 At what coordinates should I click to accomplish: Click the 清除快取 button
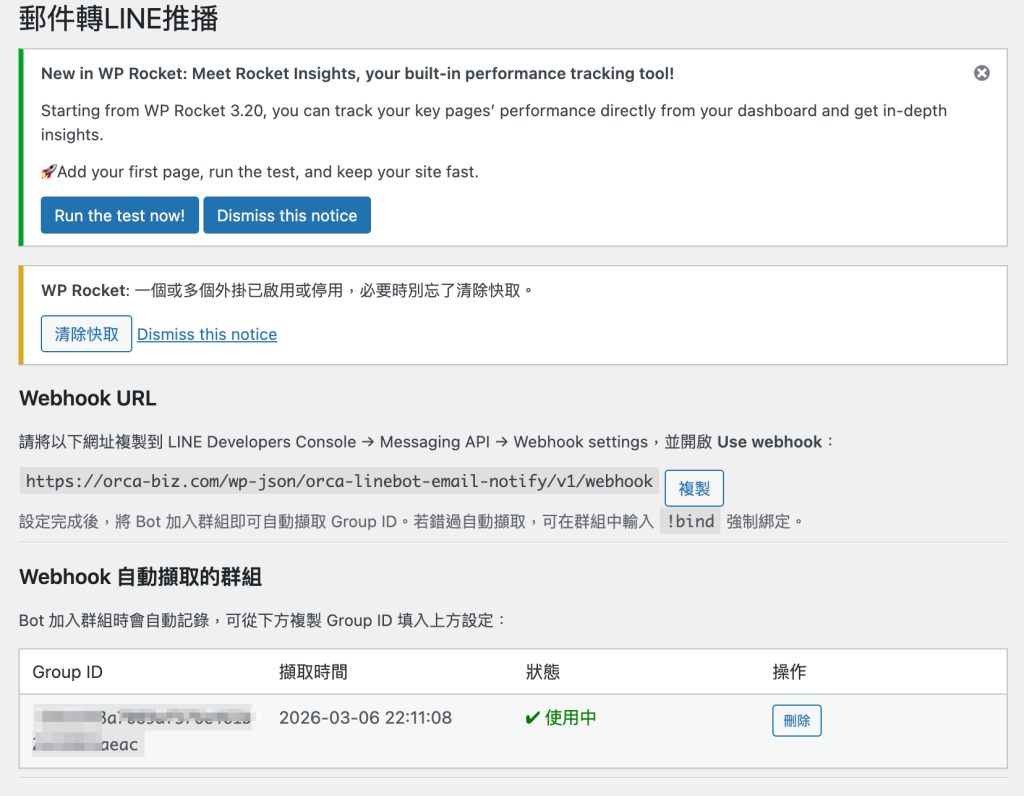click(x=86, y=334)
